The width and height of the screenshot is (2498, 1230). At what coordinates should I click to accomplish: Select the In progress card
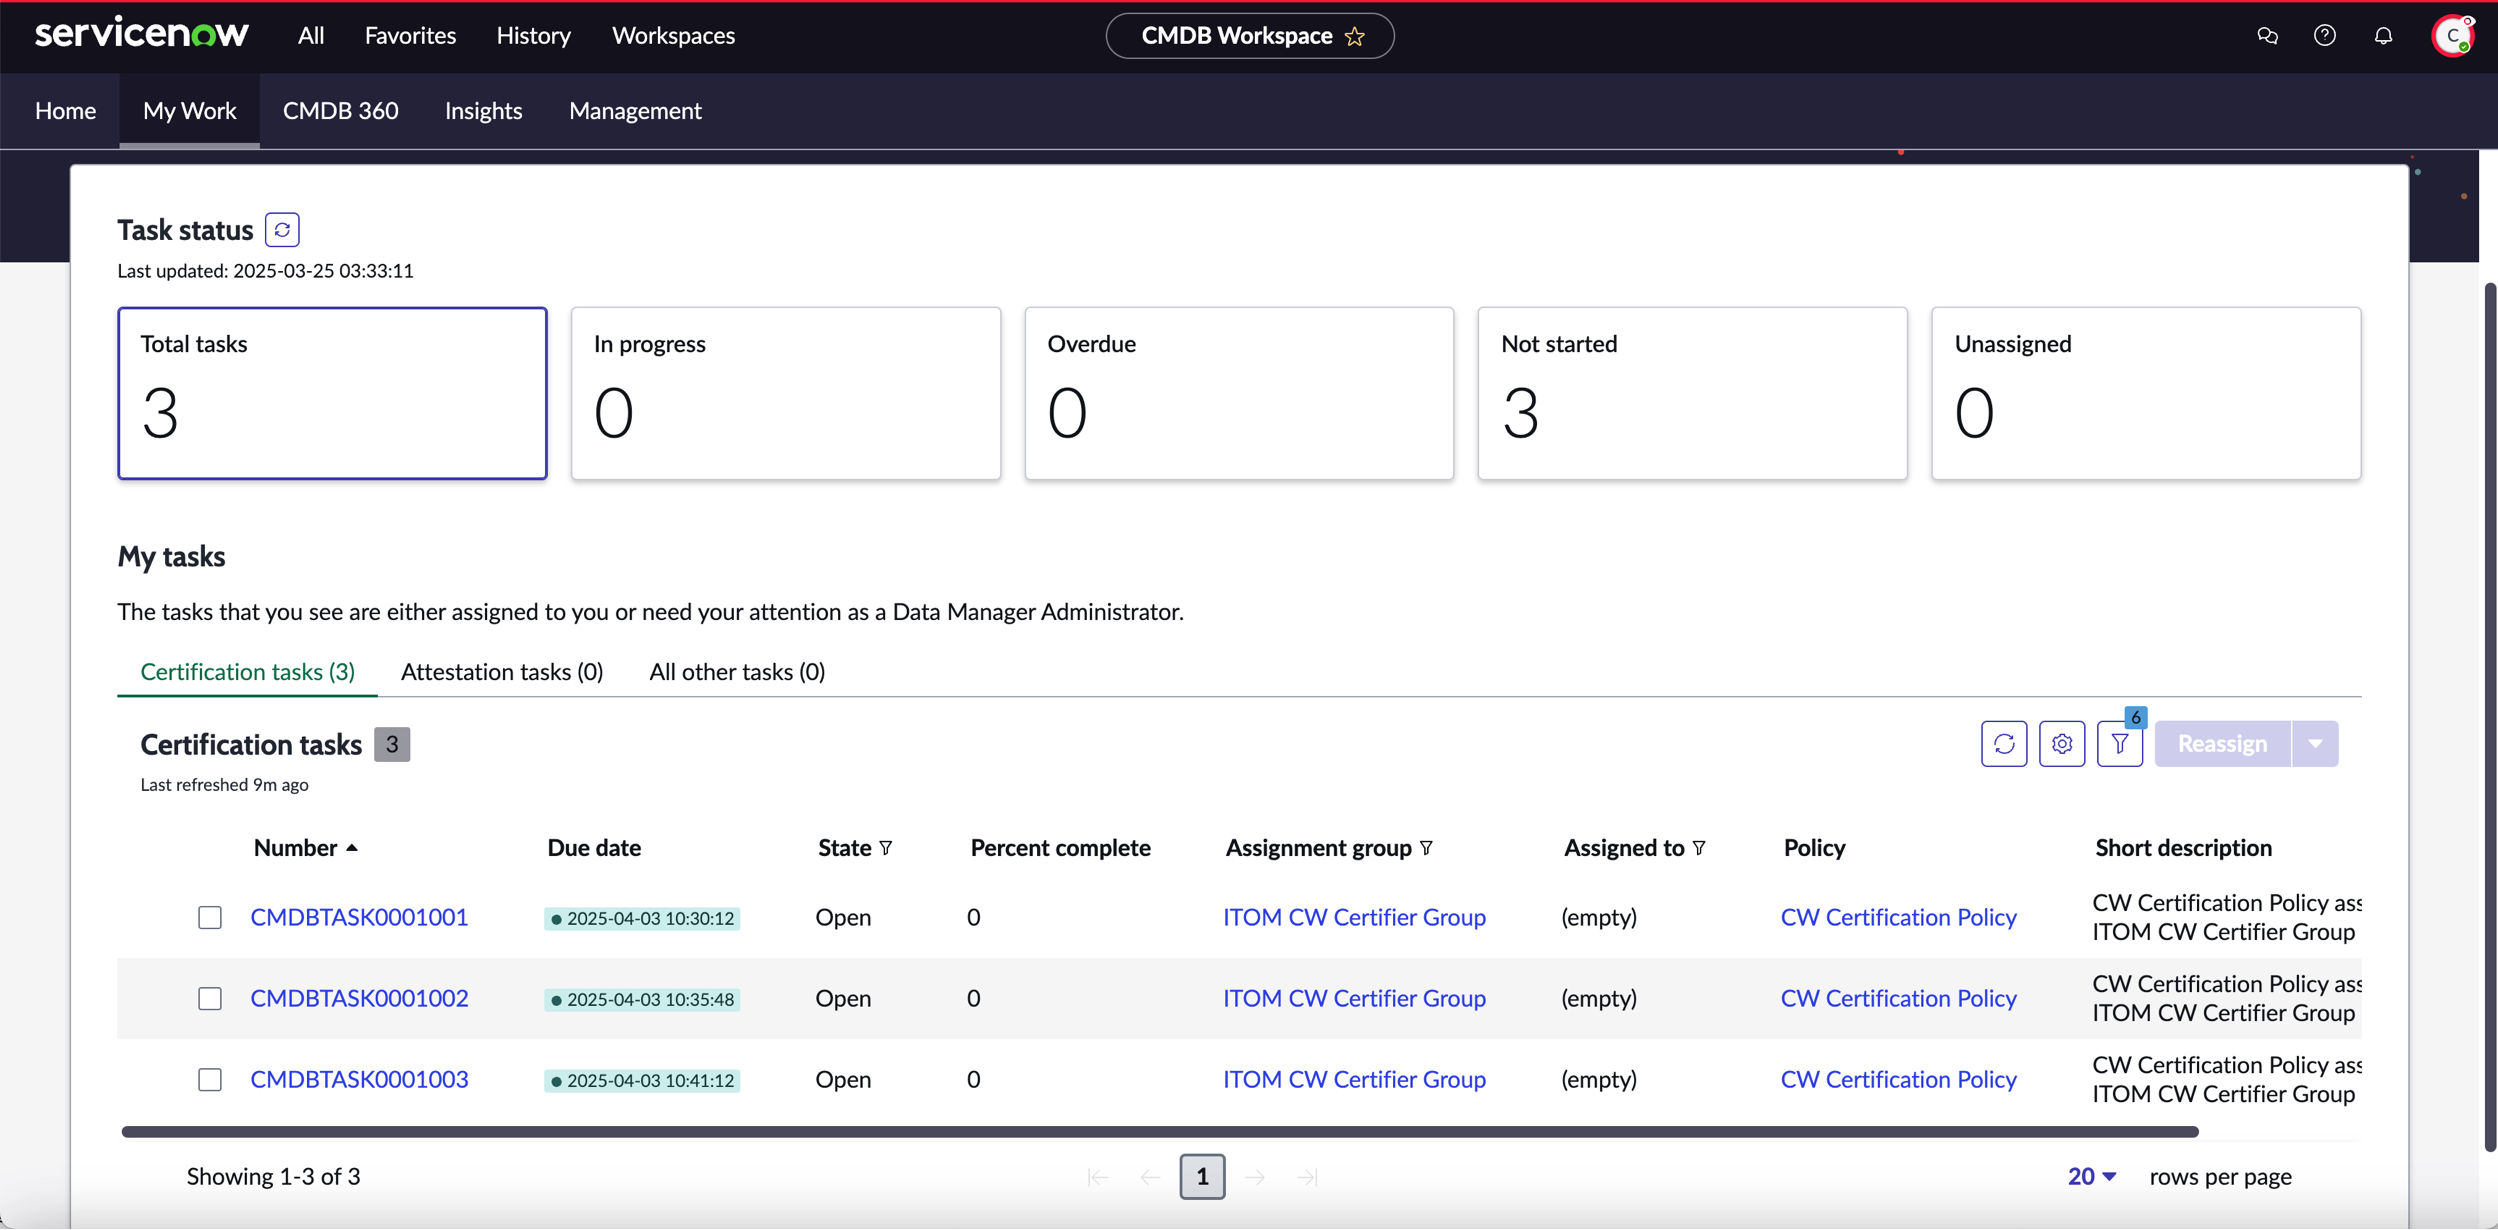(786, 393)
